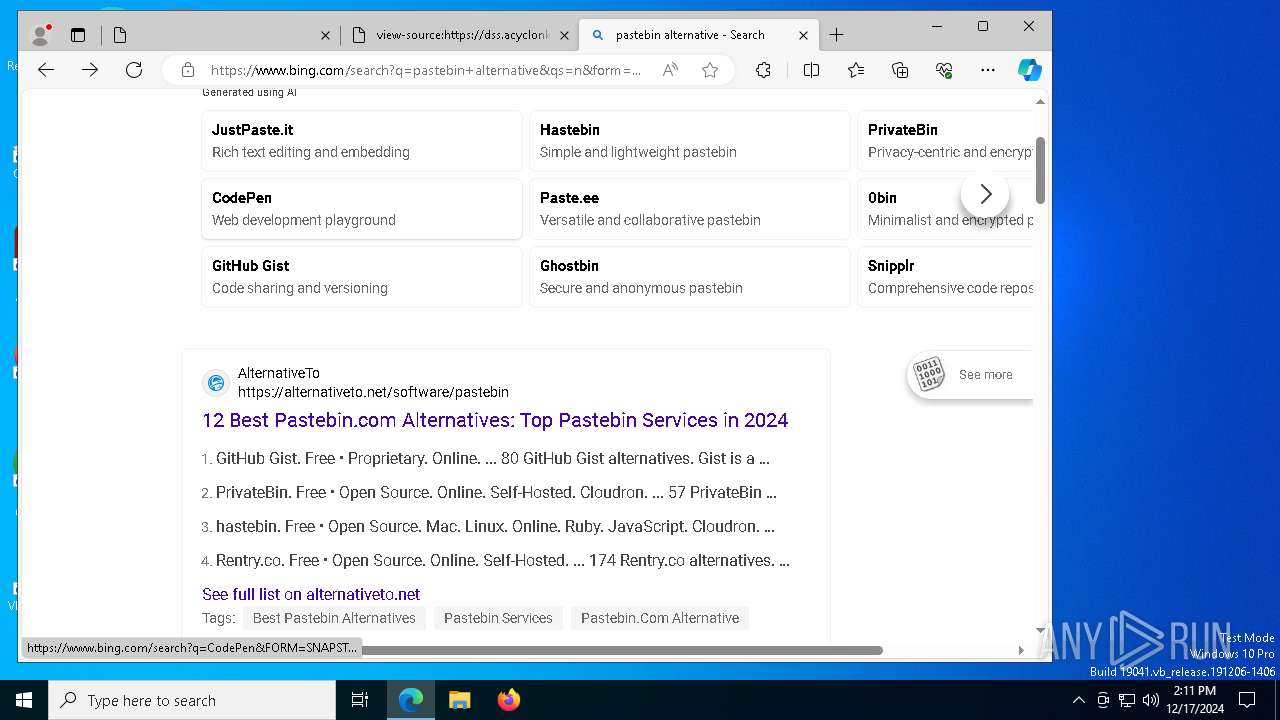Viewport: 1280px width, 720px height.
Task: Open the Edge profile icon
Action: pos(41,35)
